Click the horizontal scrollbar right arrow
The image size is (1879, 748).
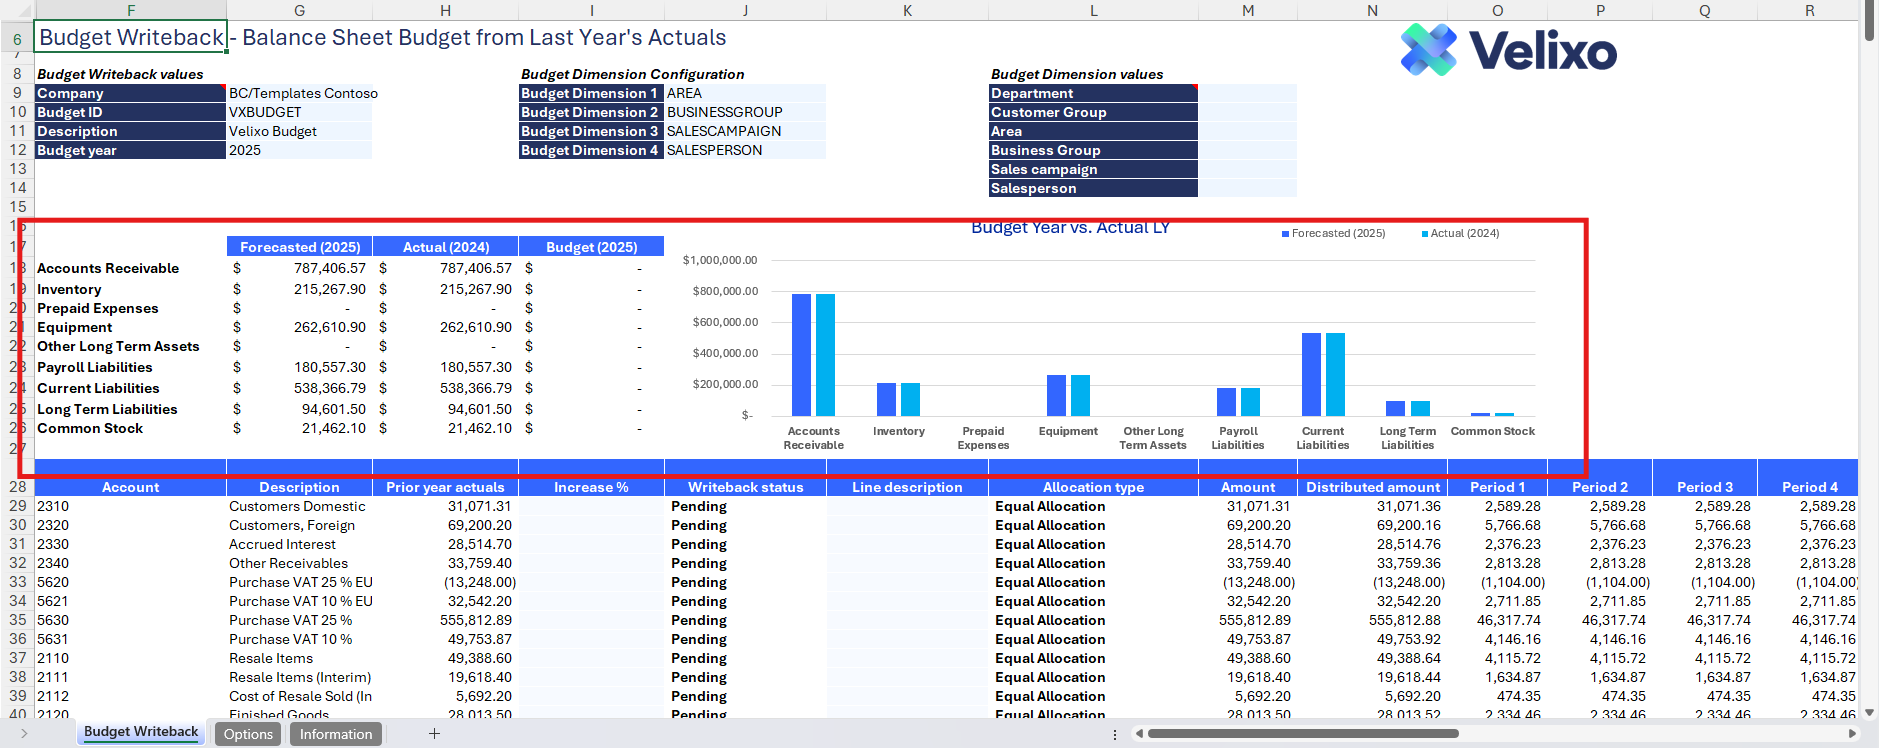(1852, 734)
